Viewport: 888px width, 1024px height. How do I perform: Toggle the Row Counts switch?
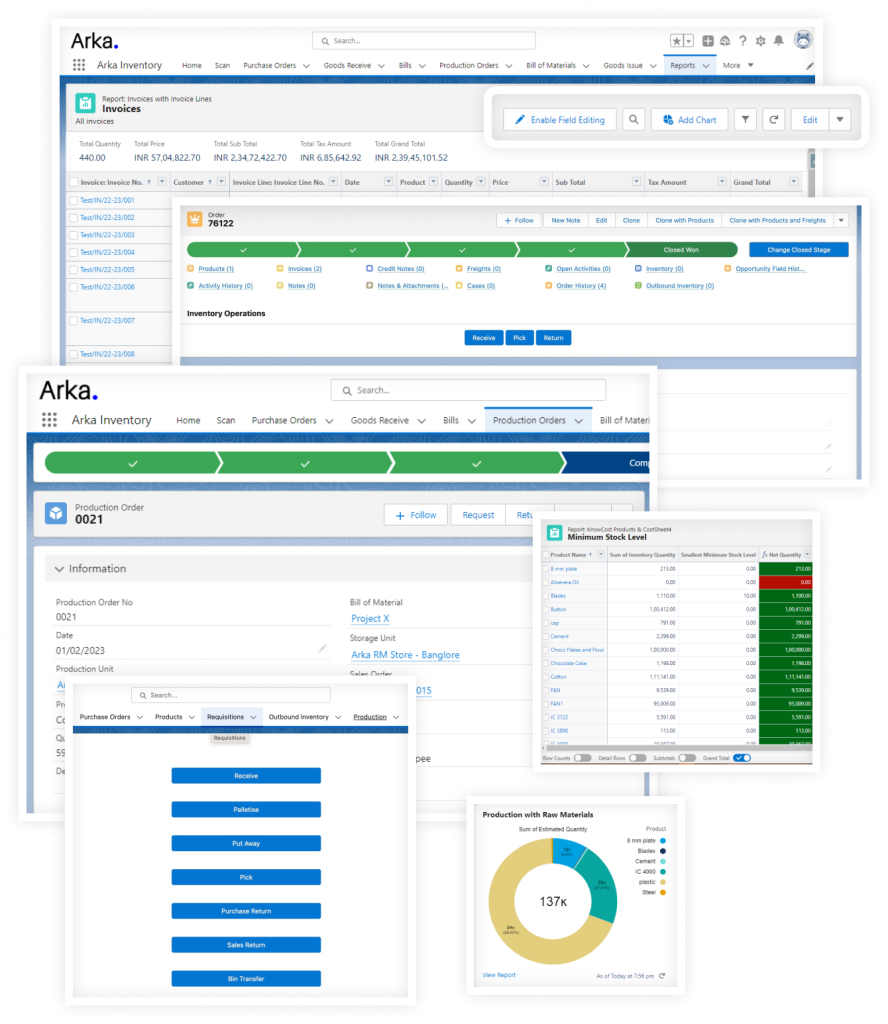(x=582, y=758)
